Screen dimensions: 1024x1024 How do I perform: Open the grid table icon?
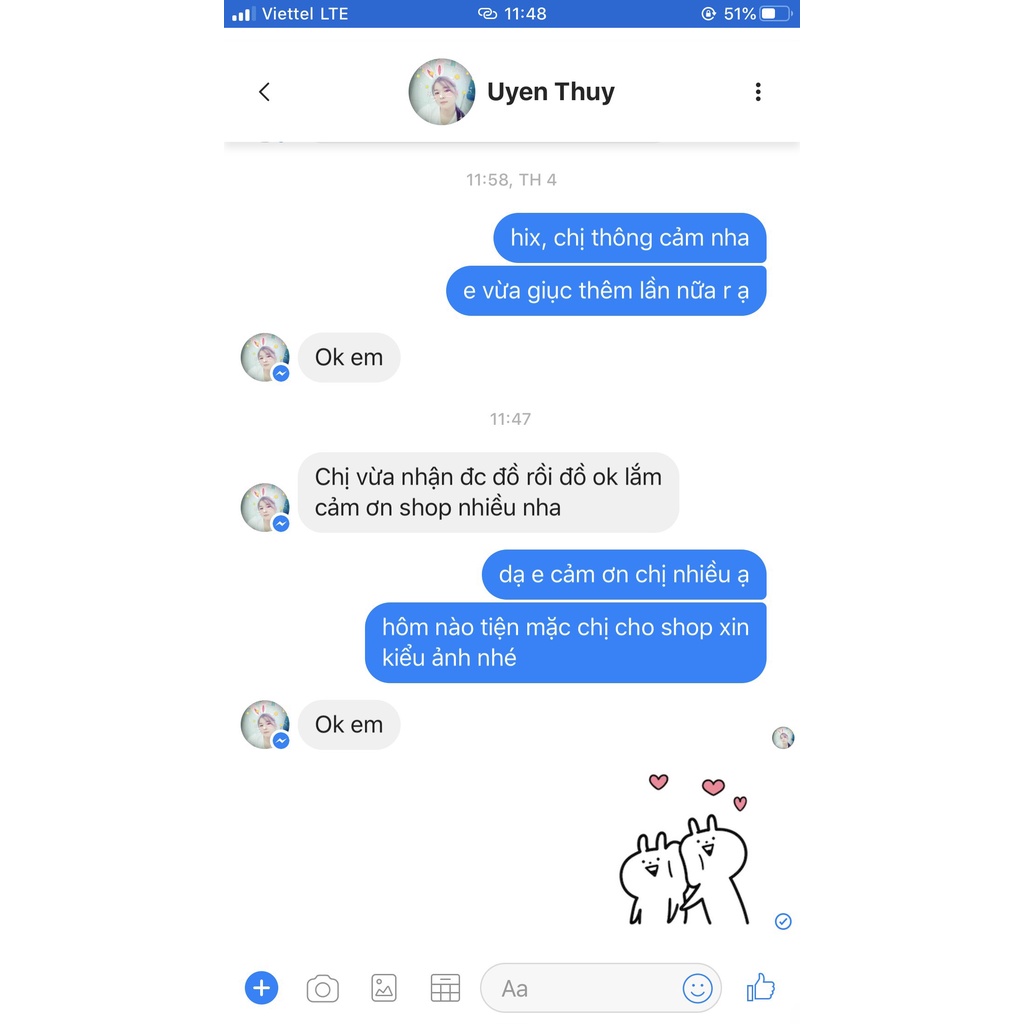point(445,988)
